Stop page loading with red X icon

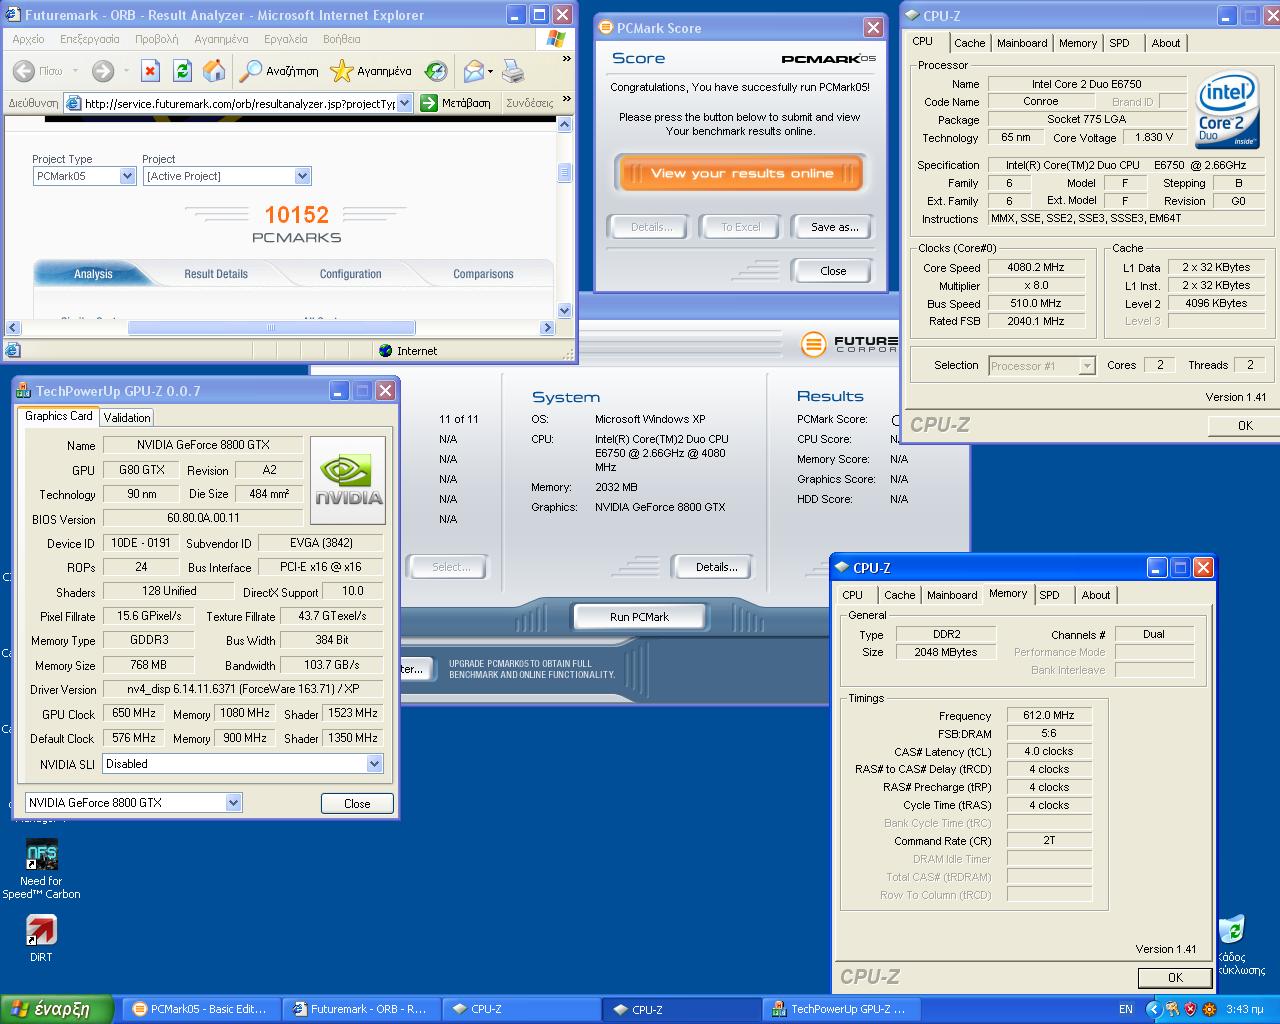[150, 71]
